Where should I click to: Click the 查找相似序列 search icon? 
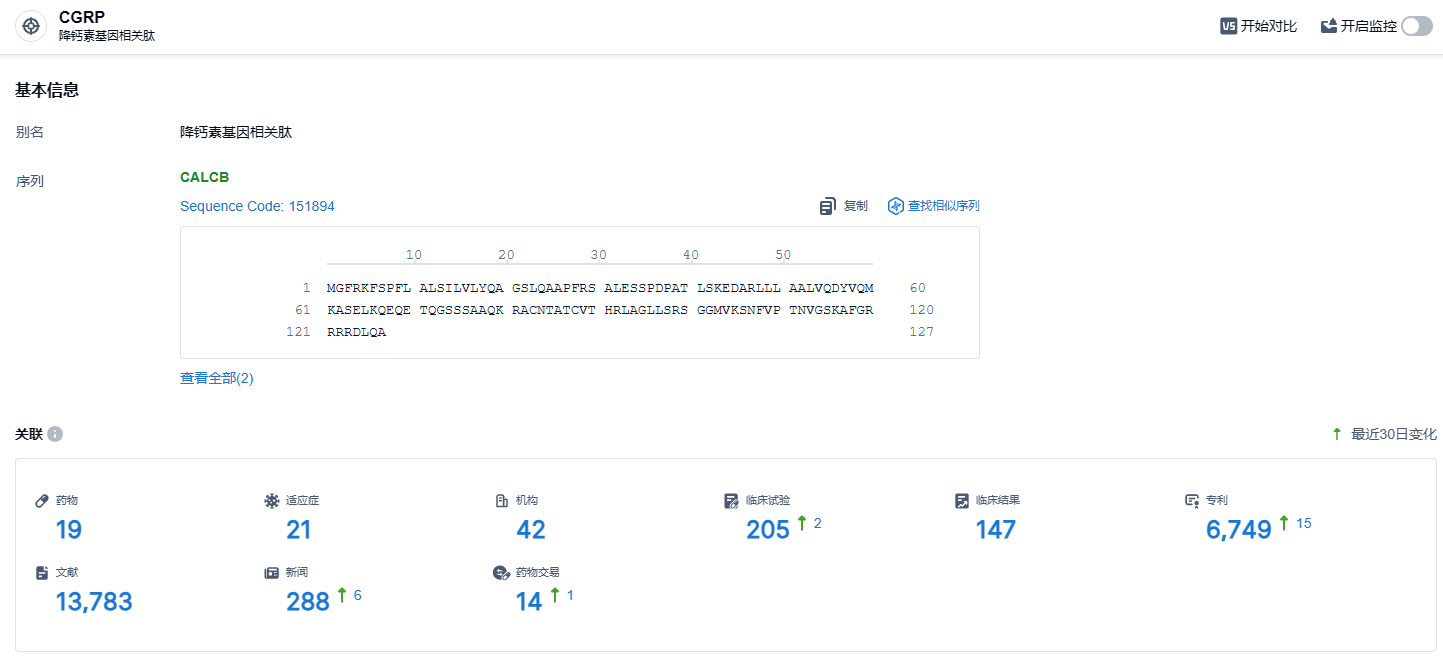[896, 206]
